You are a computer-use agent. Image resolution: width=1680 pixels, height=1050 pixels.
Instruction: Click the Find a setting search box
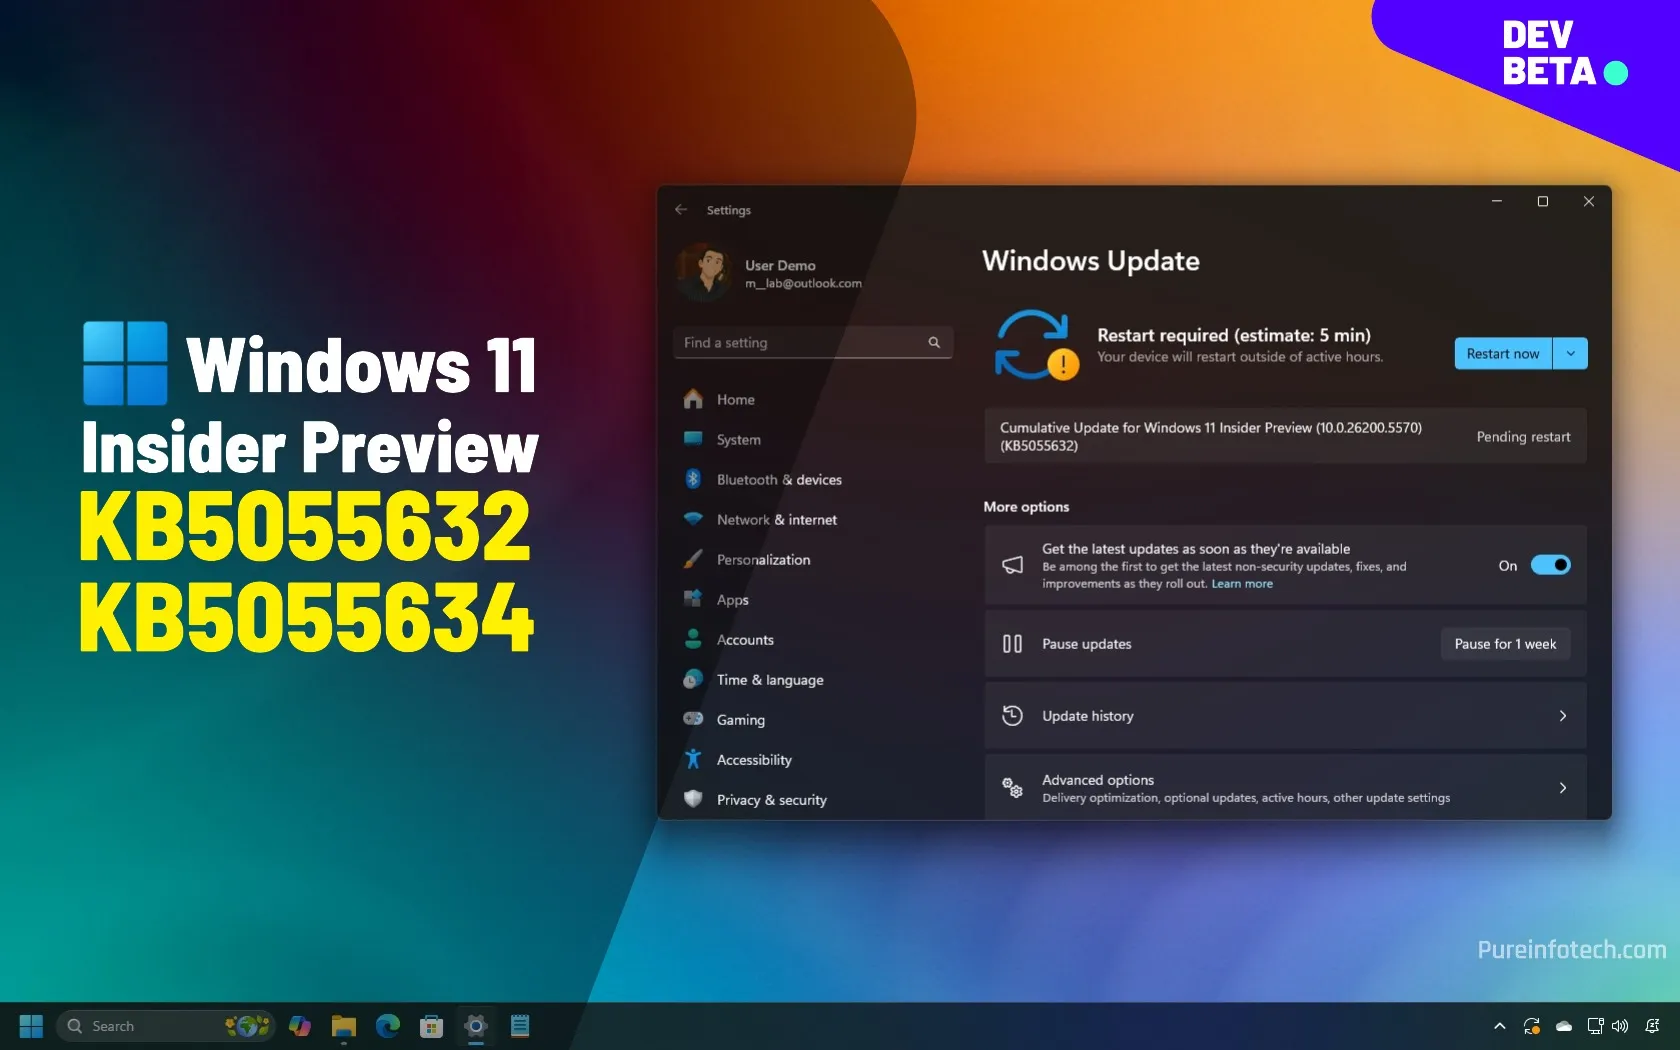coord(812,342)
